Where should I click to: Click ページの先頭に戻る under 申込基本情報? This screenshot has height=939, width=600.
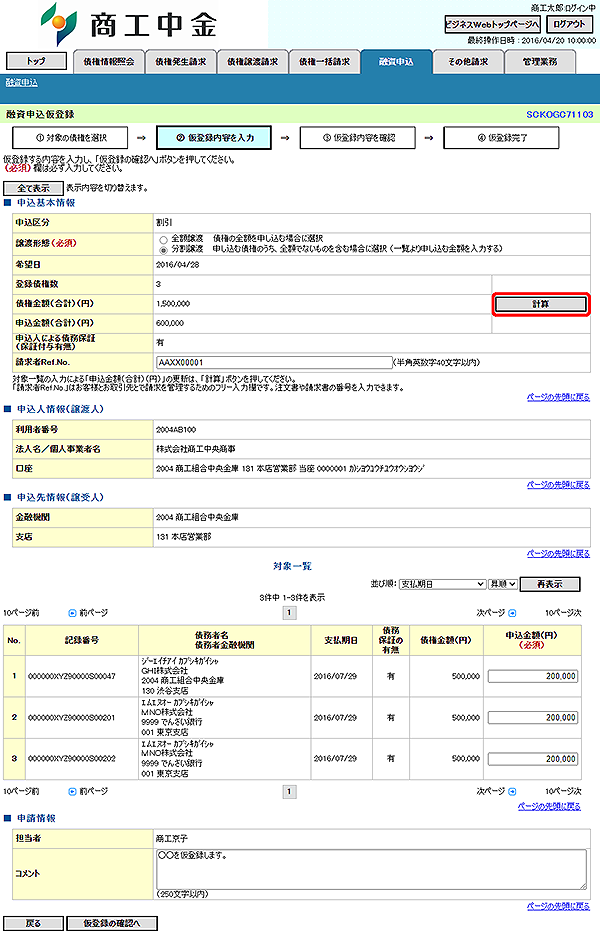pos(558,397)
